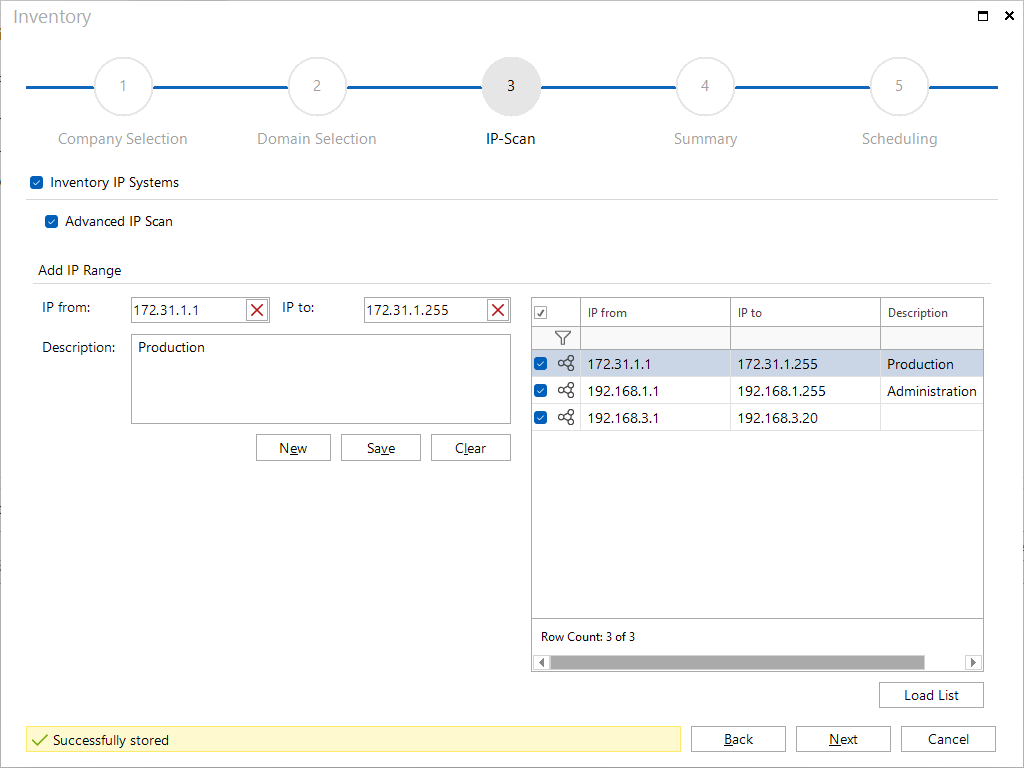Toggle the select-all checkbox in grid header
Image resolution: width=1024 pixels, height=768 pixels.
point(541,313)
